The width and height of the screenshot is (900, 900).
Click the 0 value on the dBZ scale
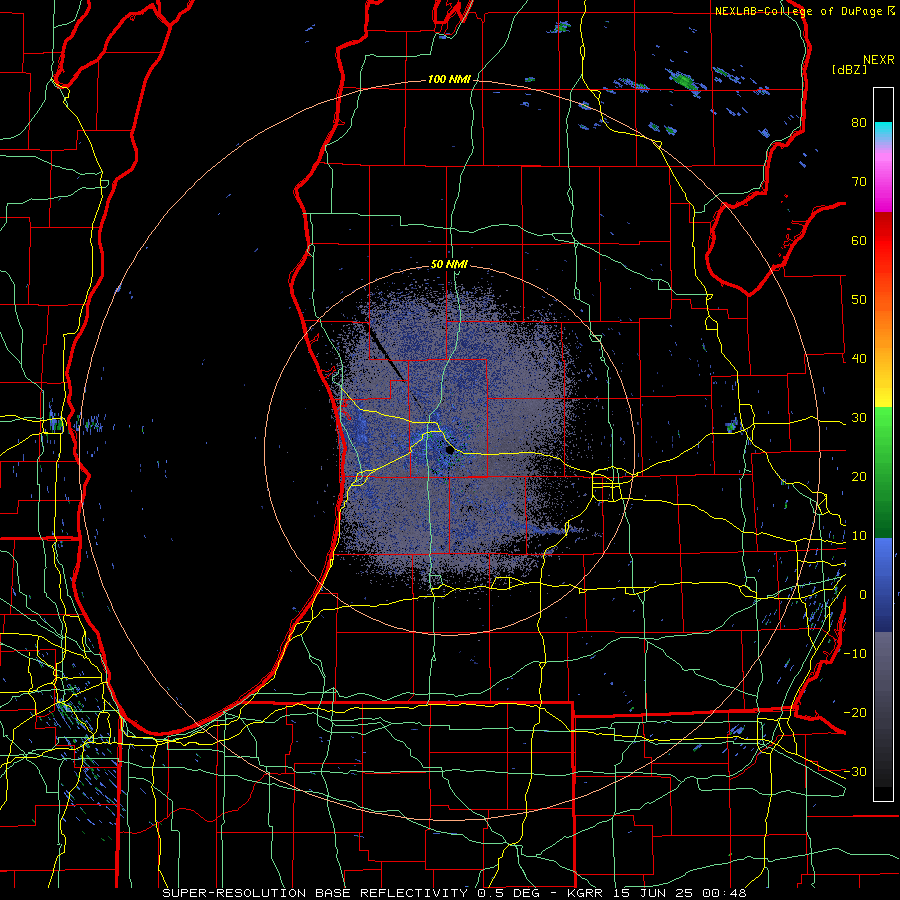(x=863, y=595)
